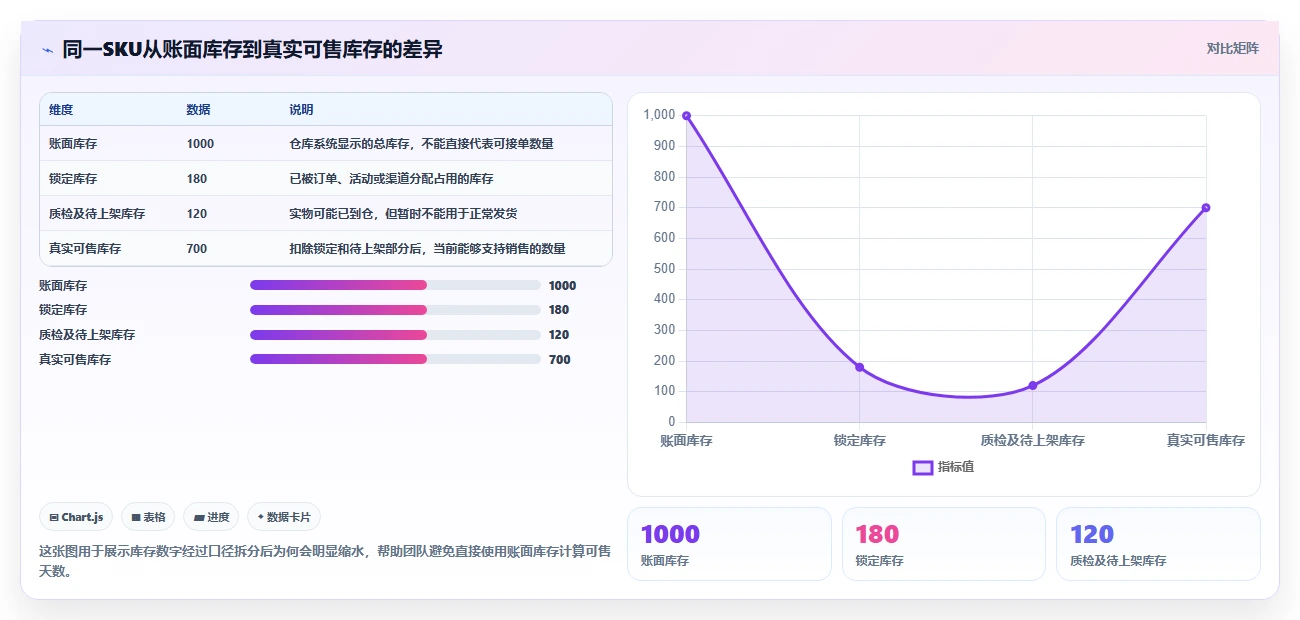Click table value 180 in 数据 column
1300x620 pixels.
(x=197, y=179)
